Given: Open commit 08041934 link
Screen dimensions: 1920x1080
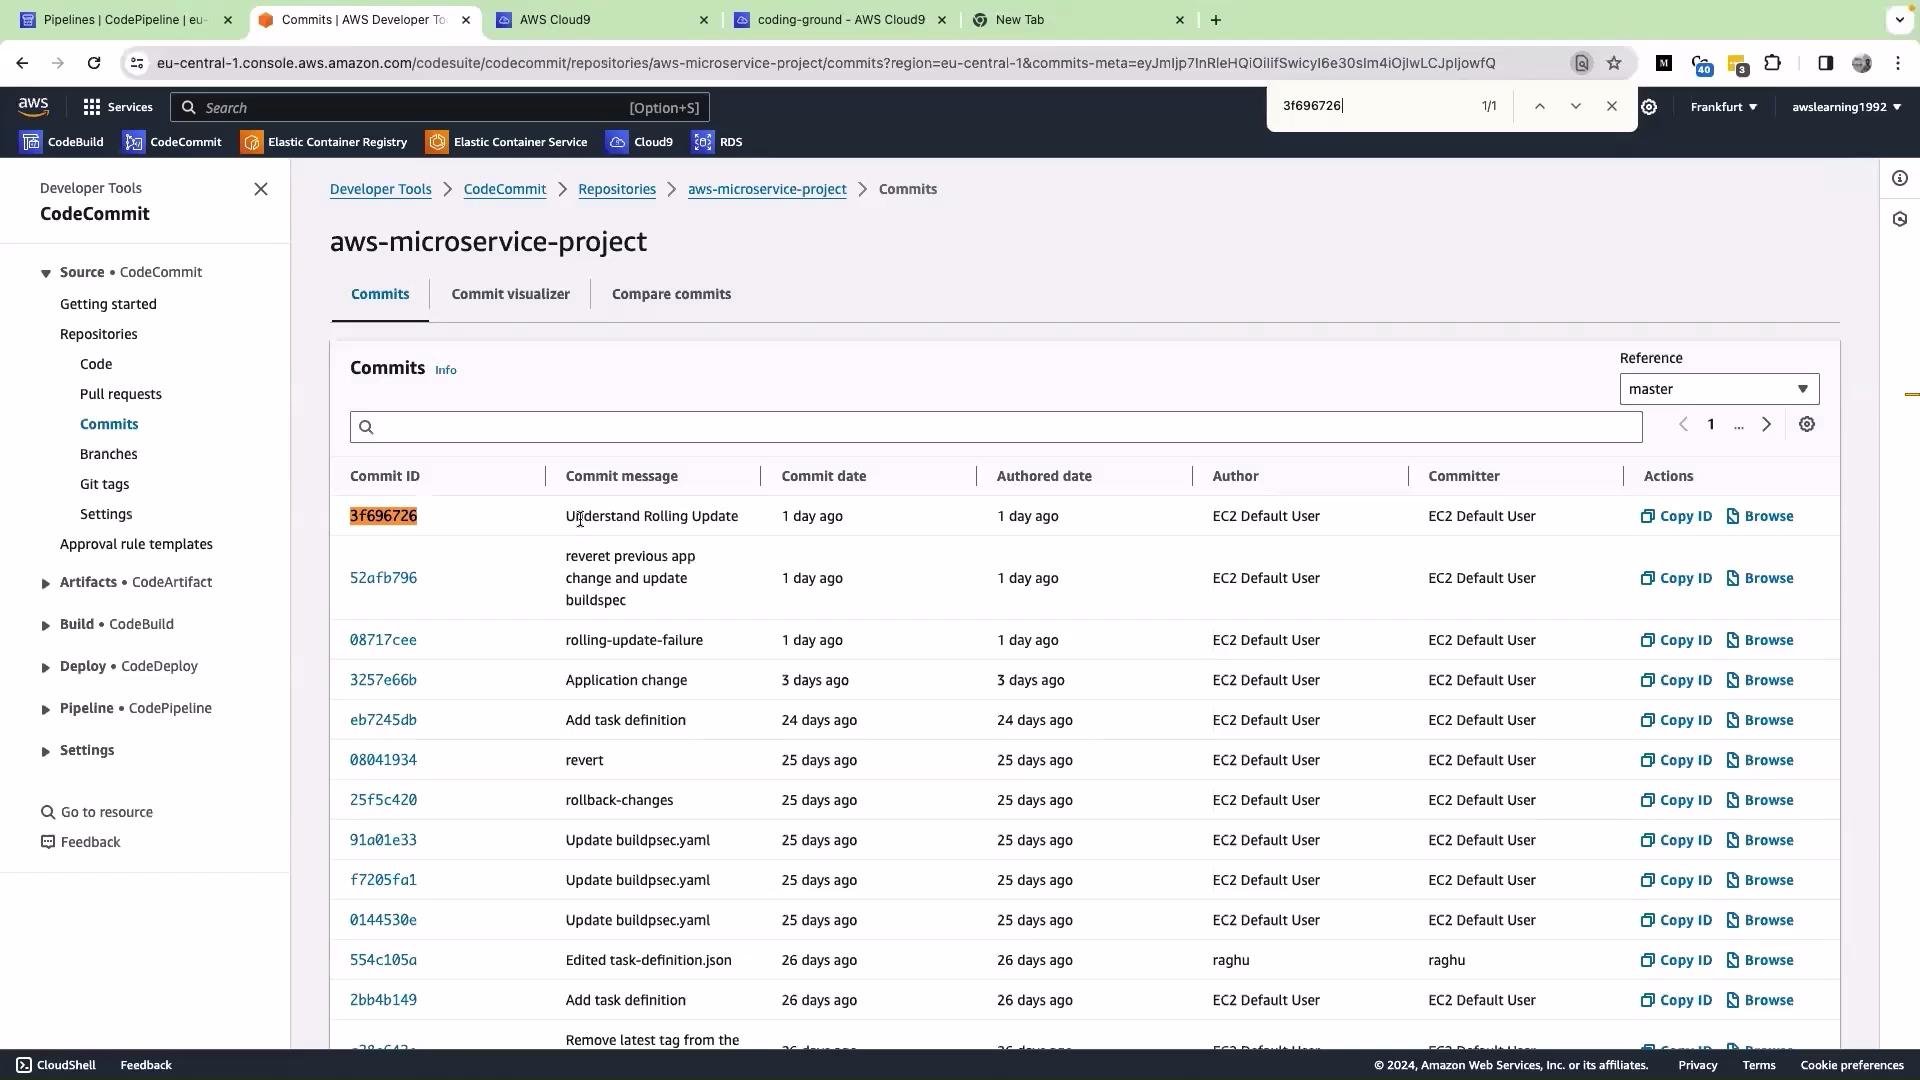Looking at the screenshot, I should point(383,760).
